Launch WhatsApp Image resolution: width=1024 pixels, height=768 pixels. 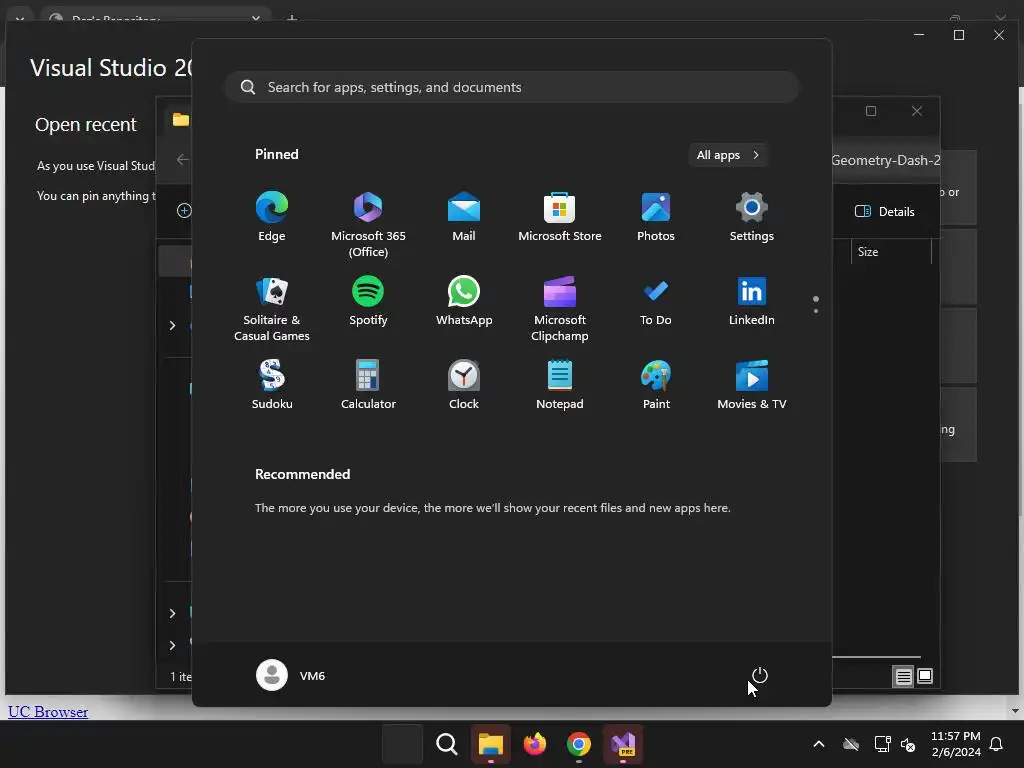coord(464,301)
